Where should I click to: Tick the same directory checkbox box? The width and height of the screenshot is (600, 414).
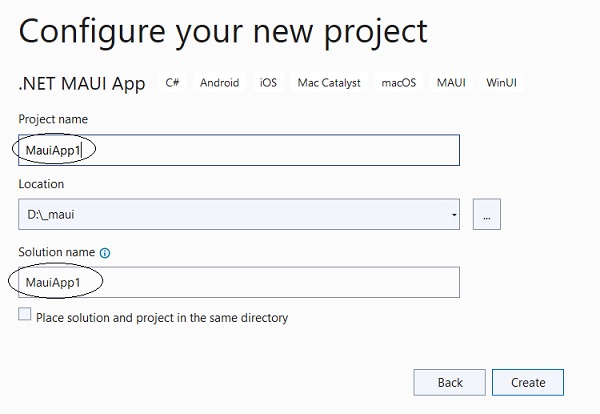click(25, 314)
